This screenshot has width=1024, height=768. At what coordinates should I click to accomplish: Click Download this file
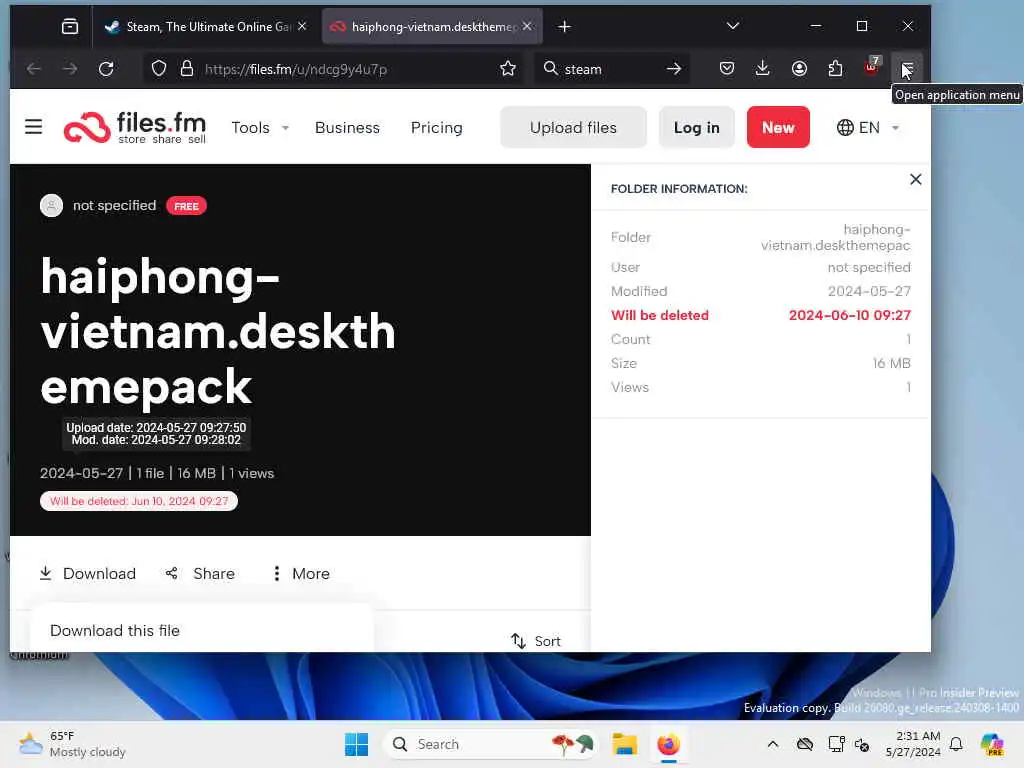[115, 630]
